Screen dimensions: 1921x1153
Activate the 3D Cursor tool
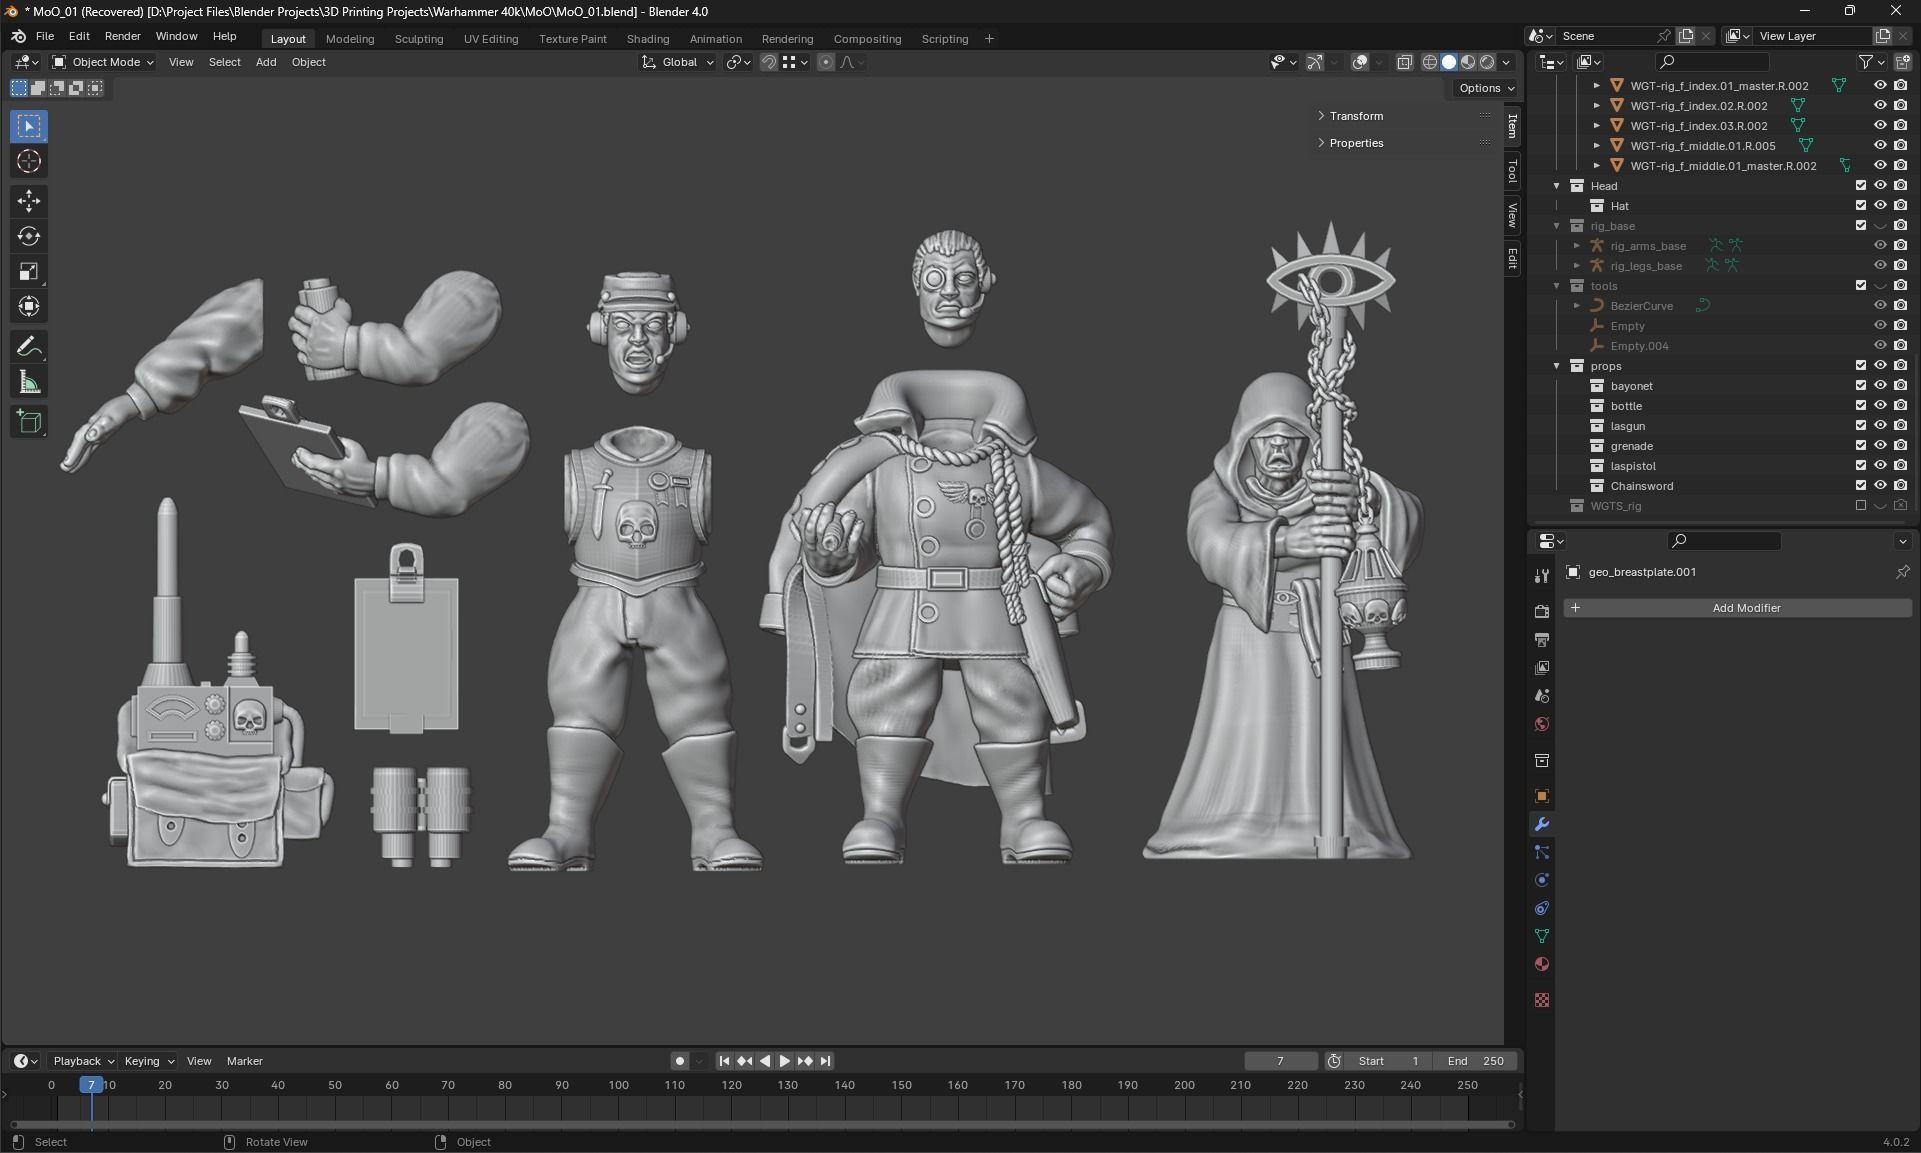(29, 161)
